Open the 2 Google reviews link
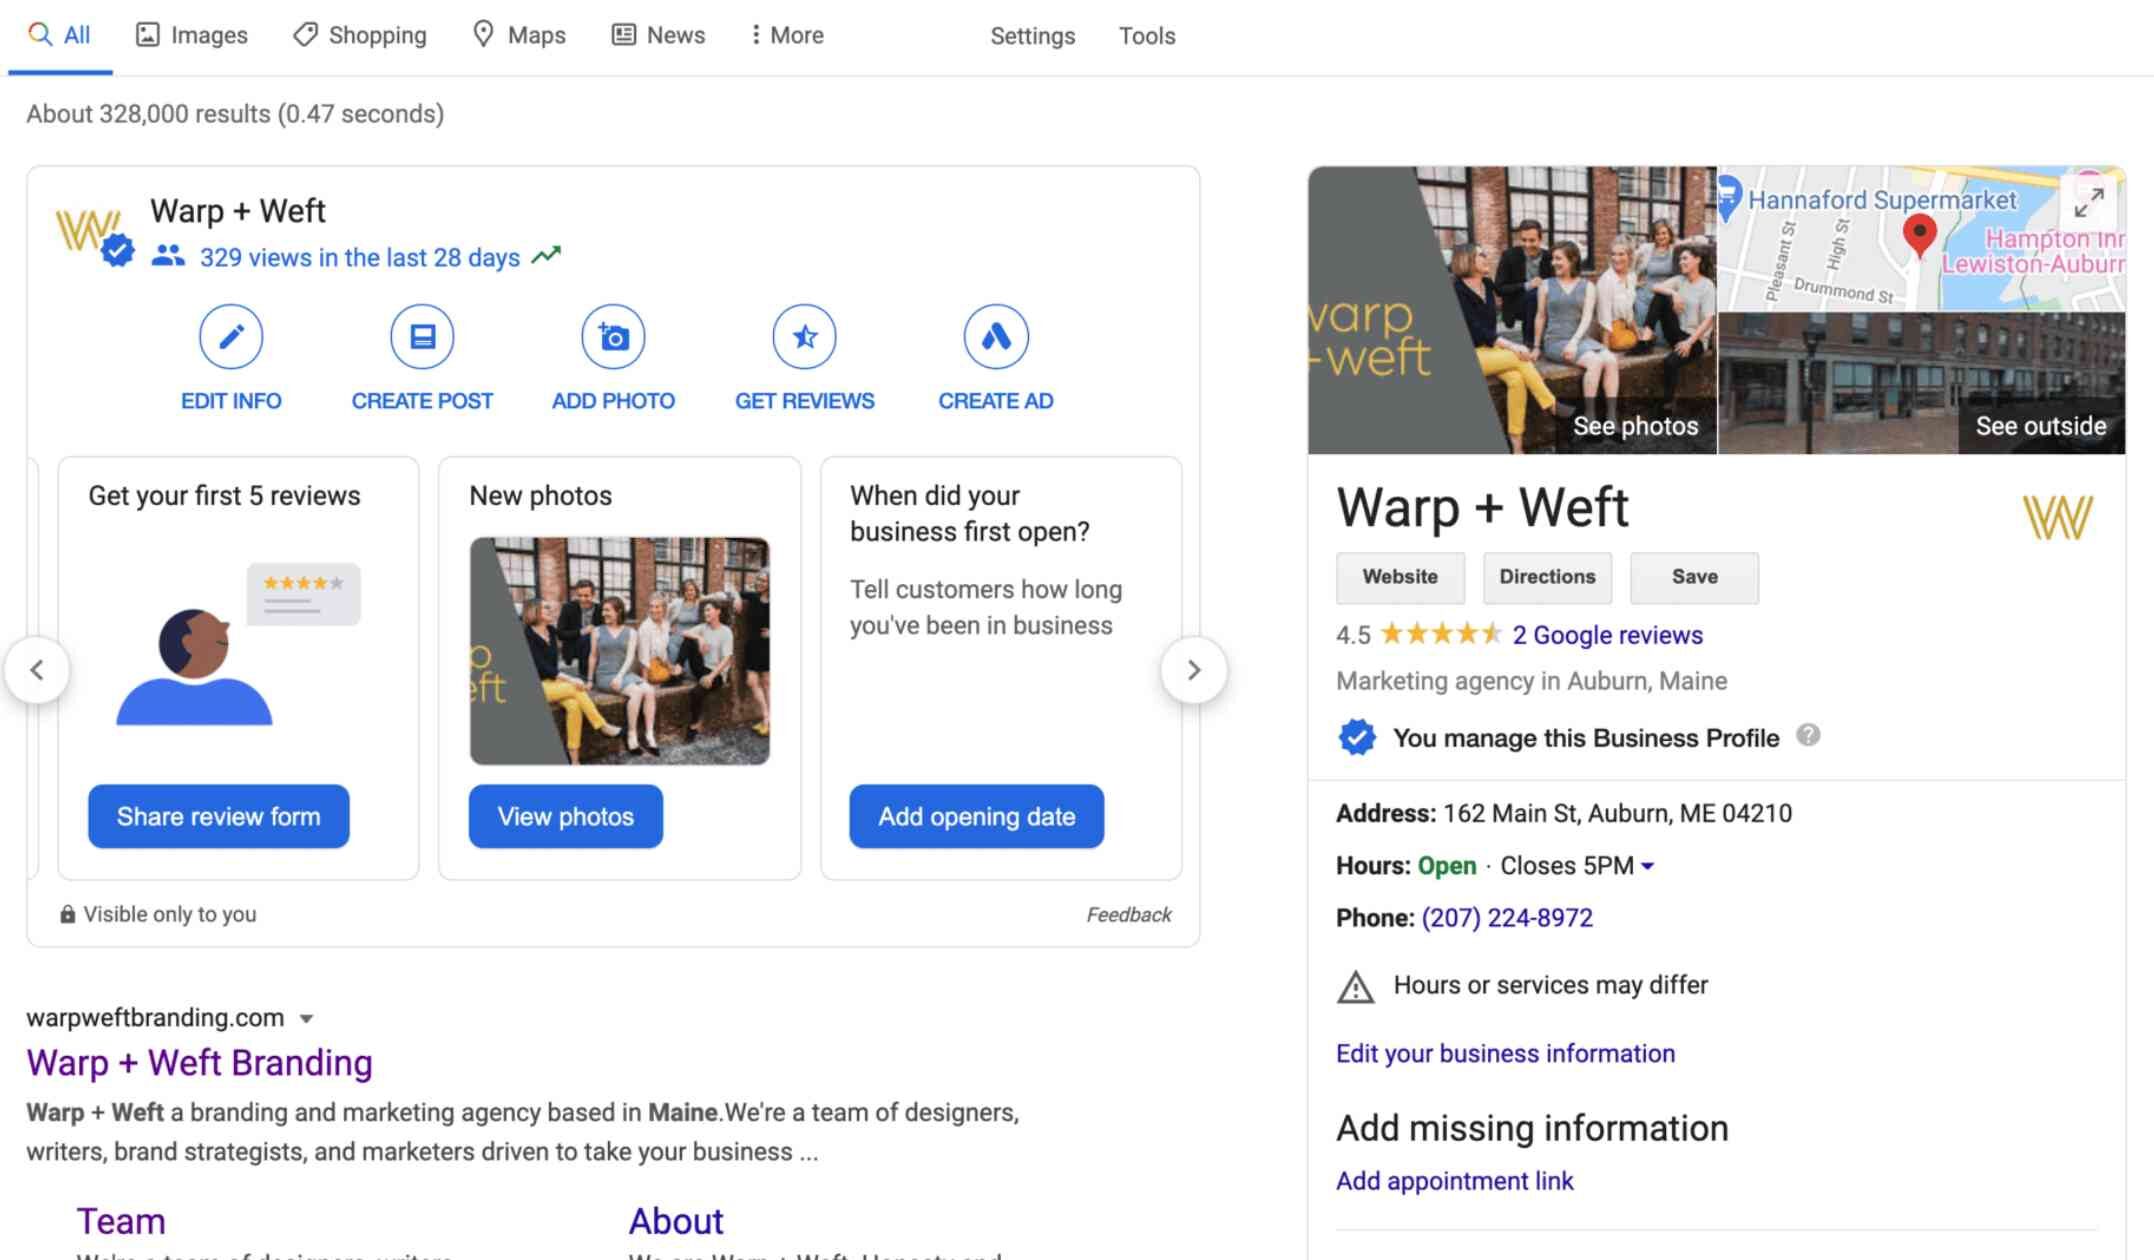This screenshot has height=1260, width=2154. (x=1607, y=635)
